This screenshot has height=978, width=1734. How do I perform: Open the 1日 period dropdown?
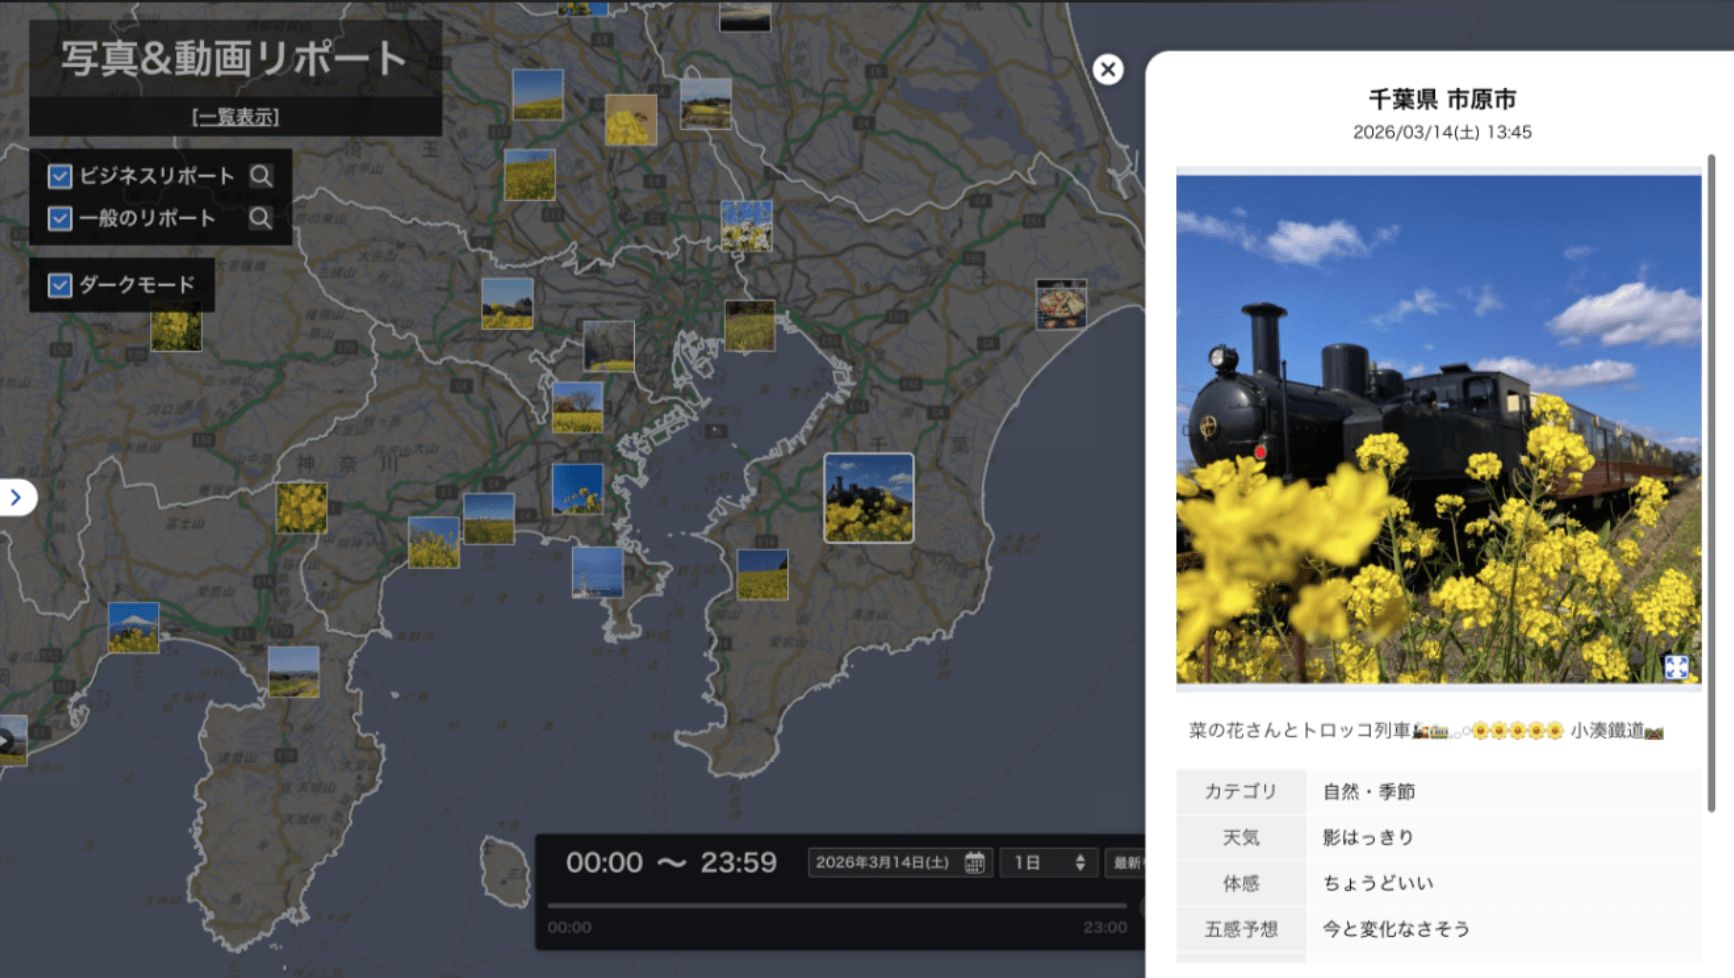pyautogui.click(x=1048, y=862)
